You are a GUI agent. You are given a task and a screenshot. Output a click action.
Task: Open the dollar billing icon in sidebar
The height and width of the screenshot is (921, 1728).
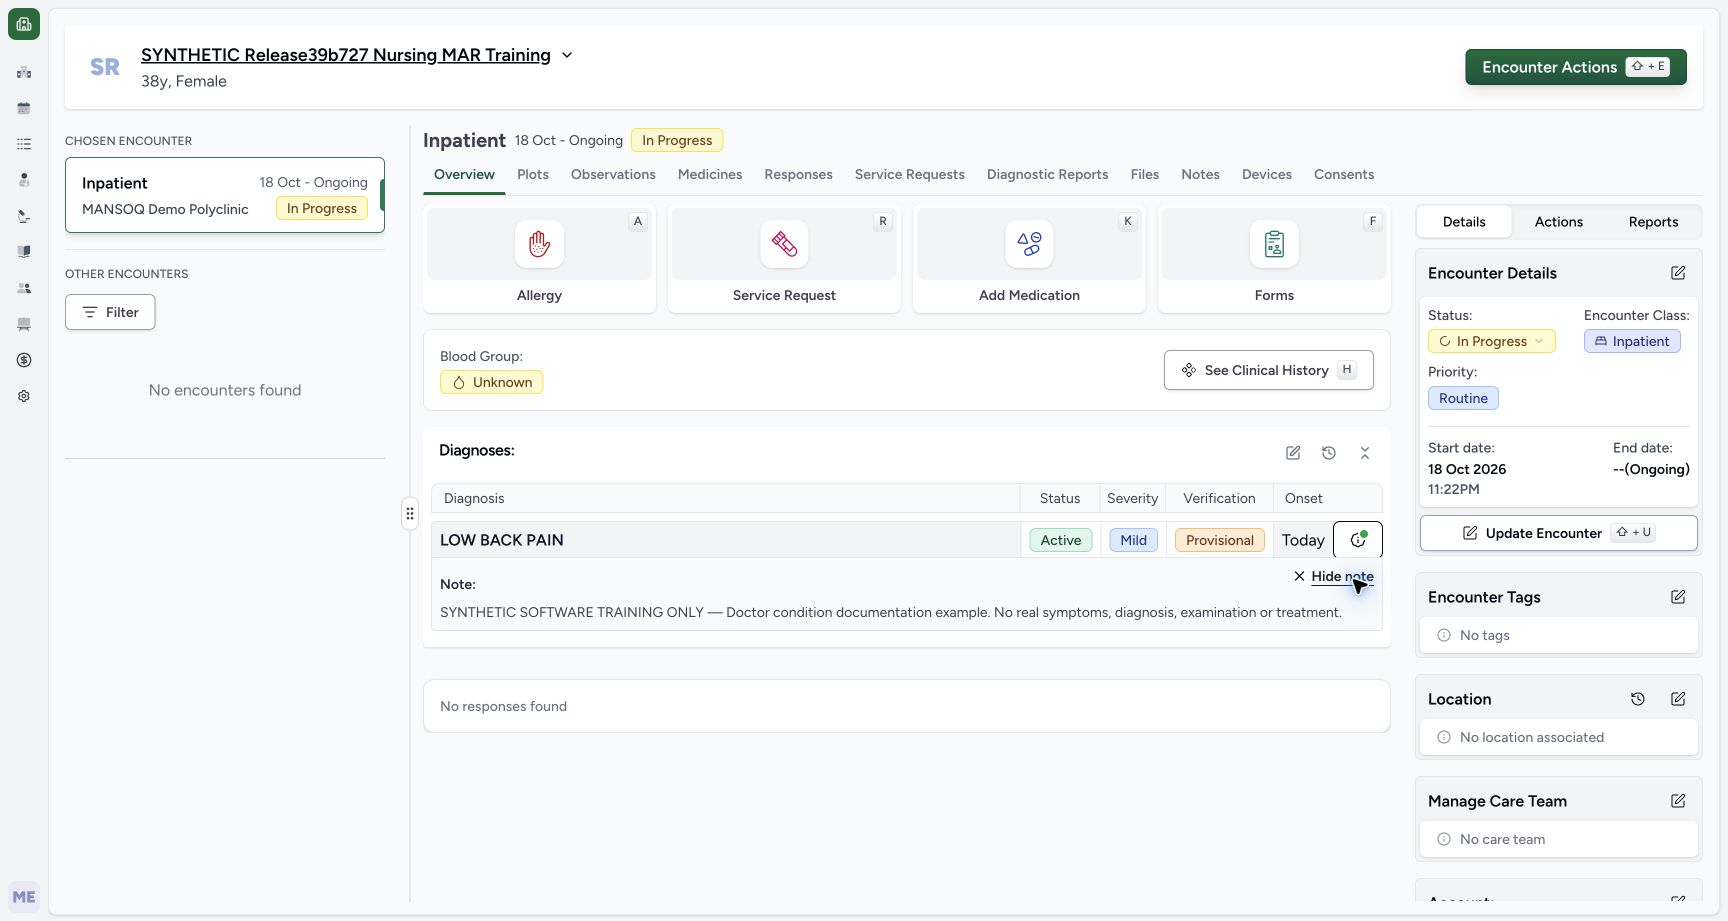[x=24, y=360]
